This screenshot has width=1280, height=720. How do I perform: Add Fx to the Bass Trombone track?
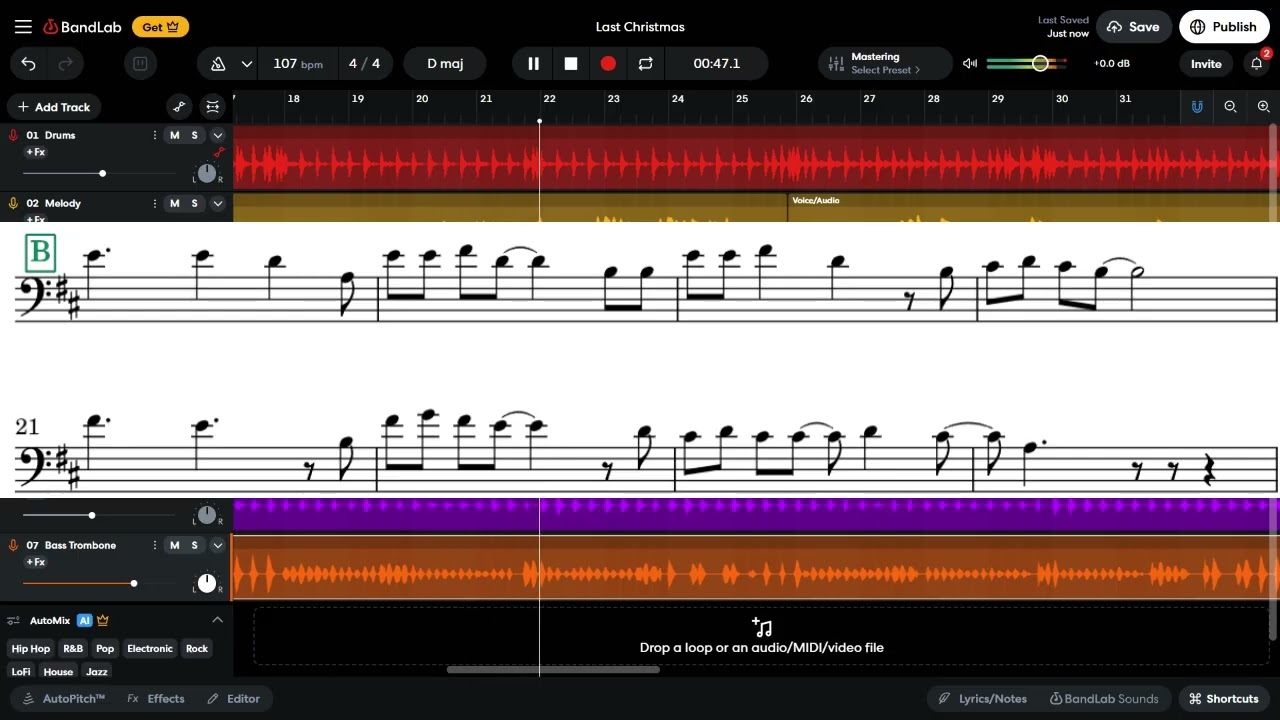tap(35, 562)
